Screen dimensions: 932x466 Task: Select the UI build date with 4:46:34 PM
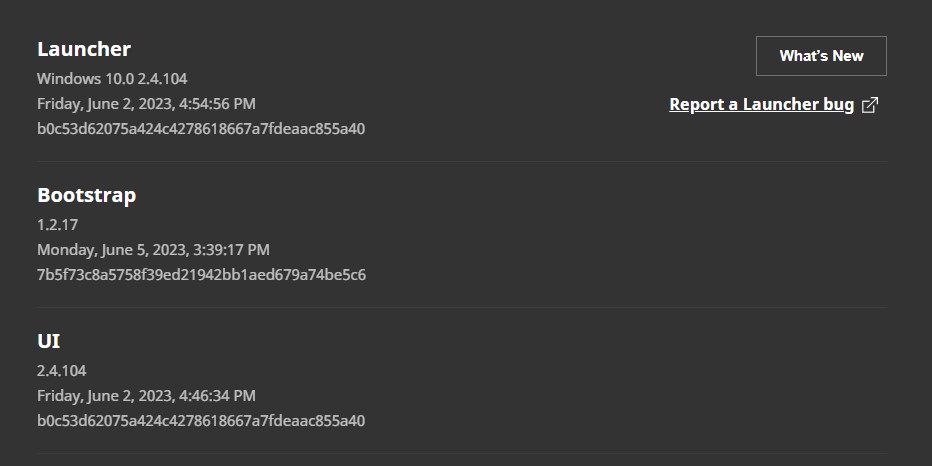tap(146, 395)
